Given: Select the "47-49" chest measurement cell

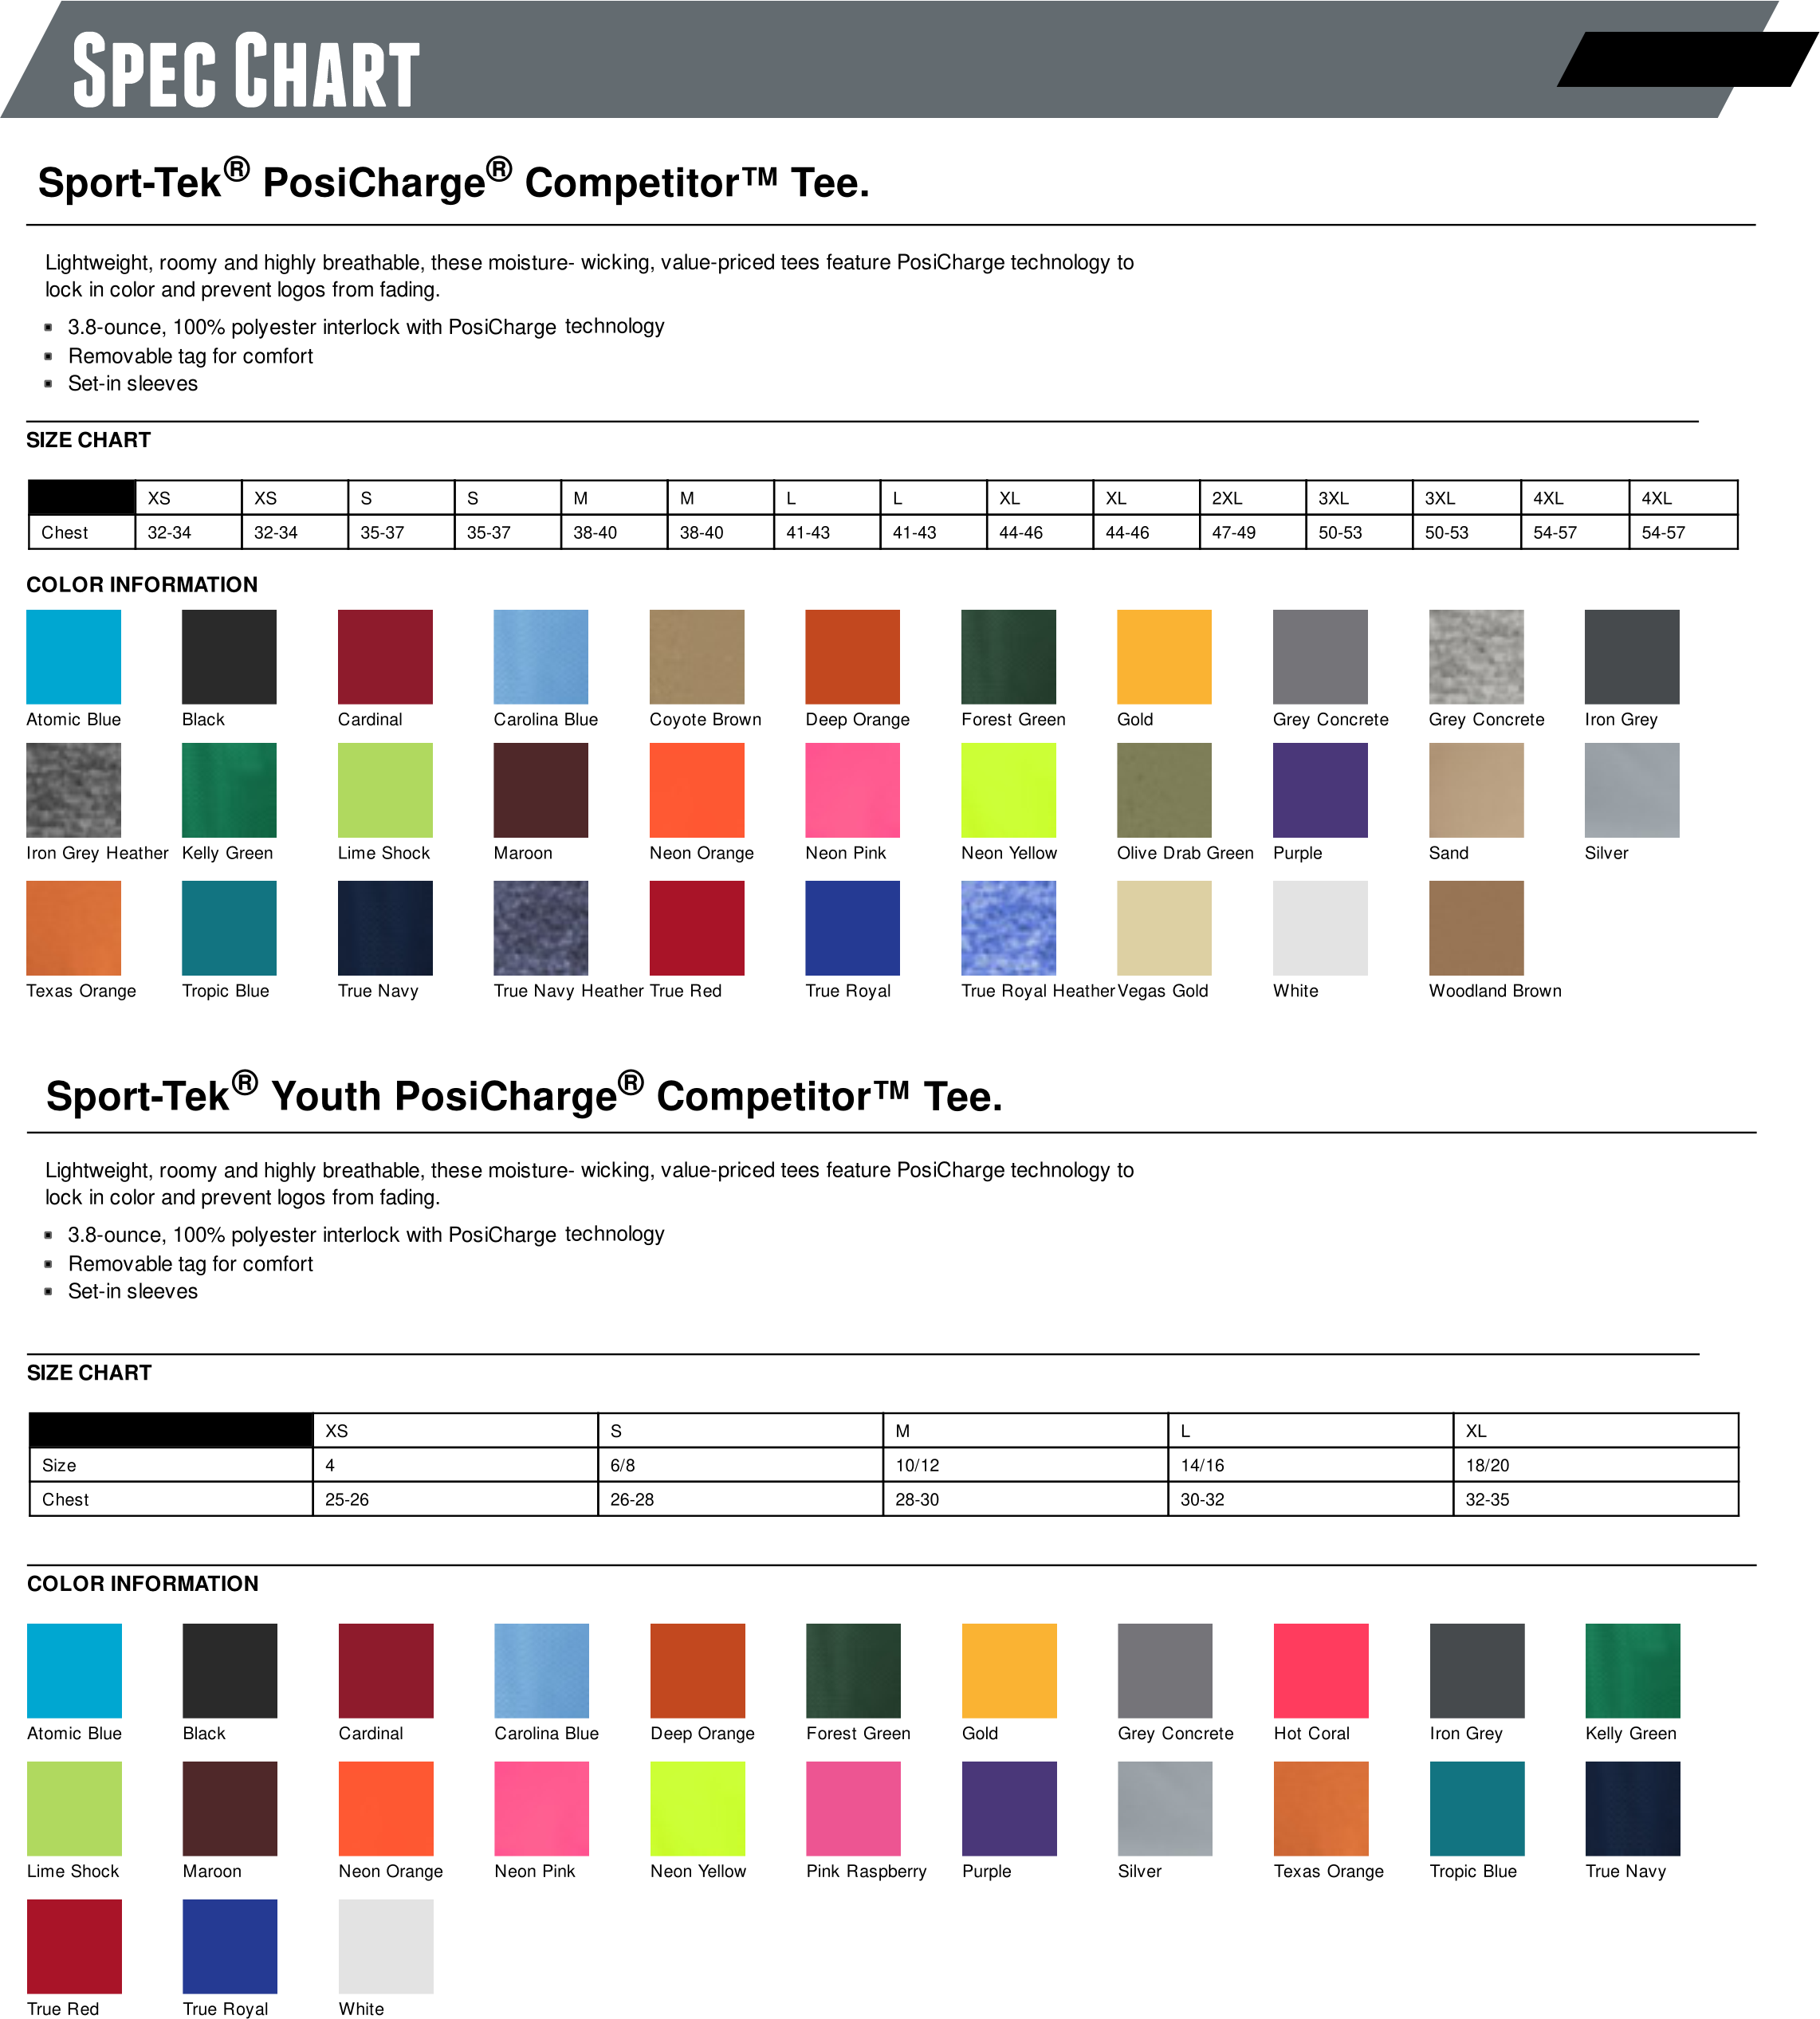Looking at the screenshot, I should [1252, 533].
